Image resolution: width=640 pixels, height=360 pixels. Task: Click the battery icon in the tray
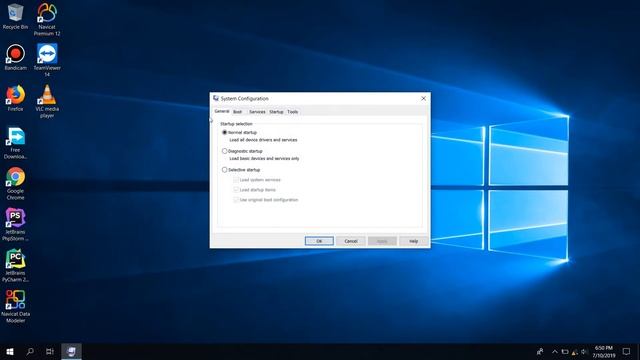click(565, 351)
